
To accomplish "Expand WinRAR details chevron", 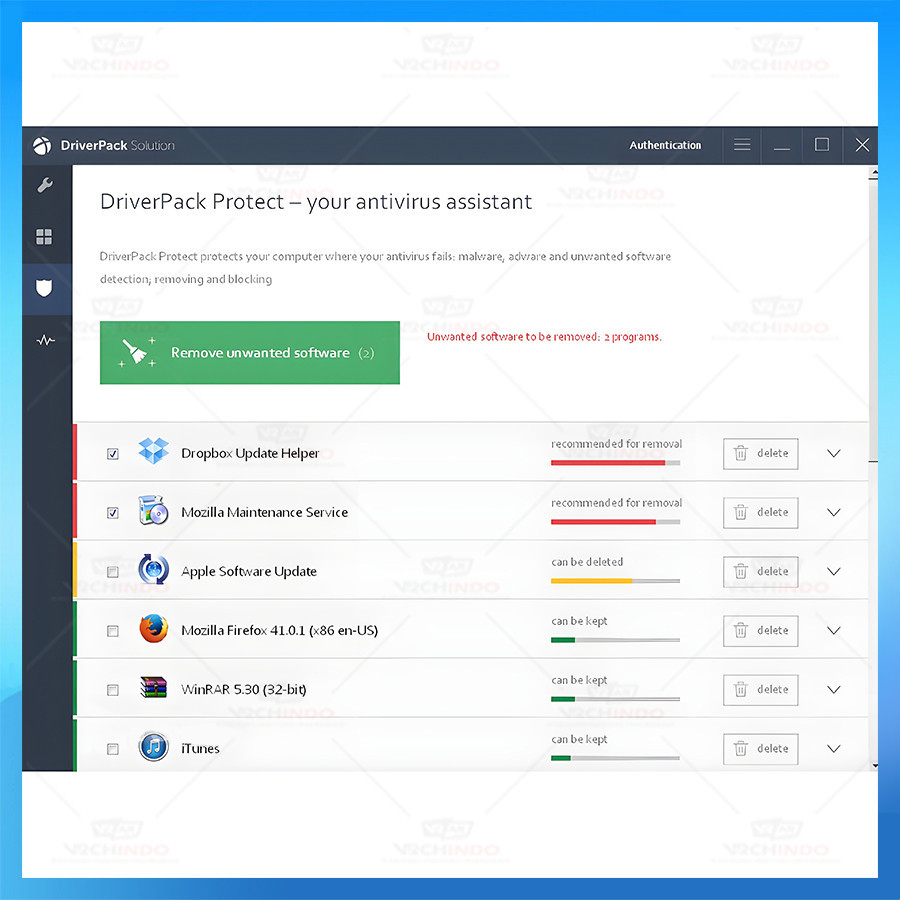I will 833,690.
